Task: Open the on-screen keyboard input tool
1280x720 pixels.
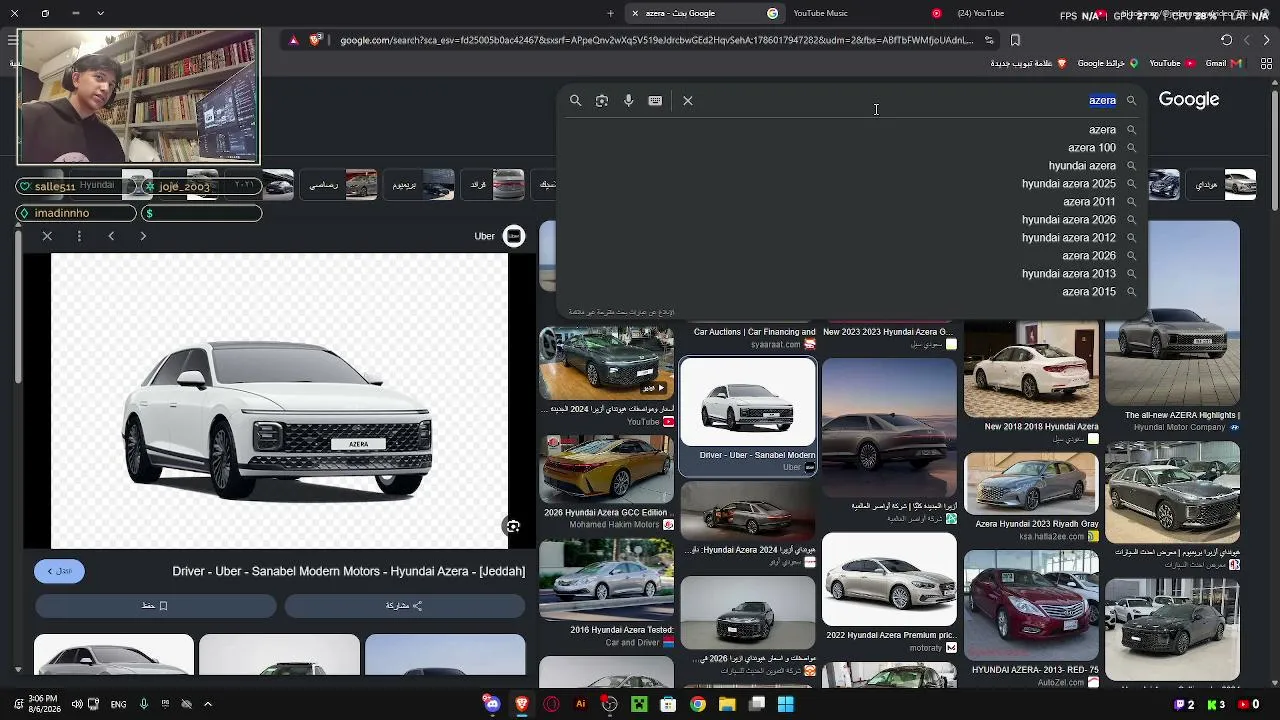Action: point(655,101)
